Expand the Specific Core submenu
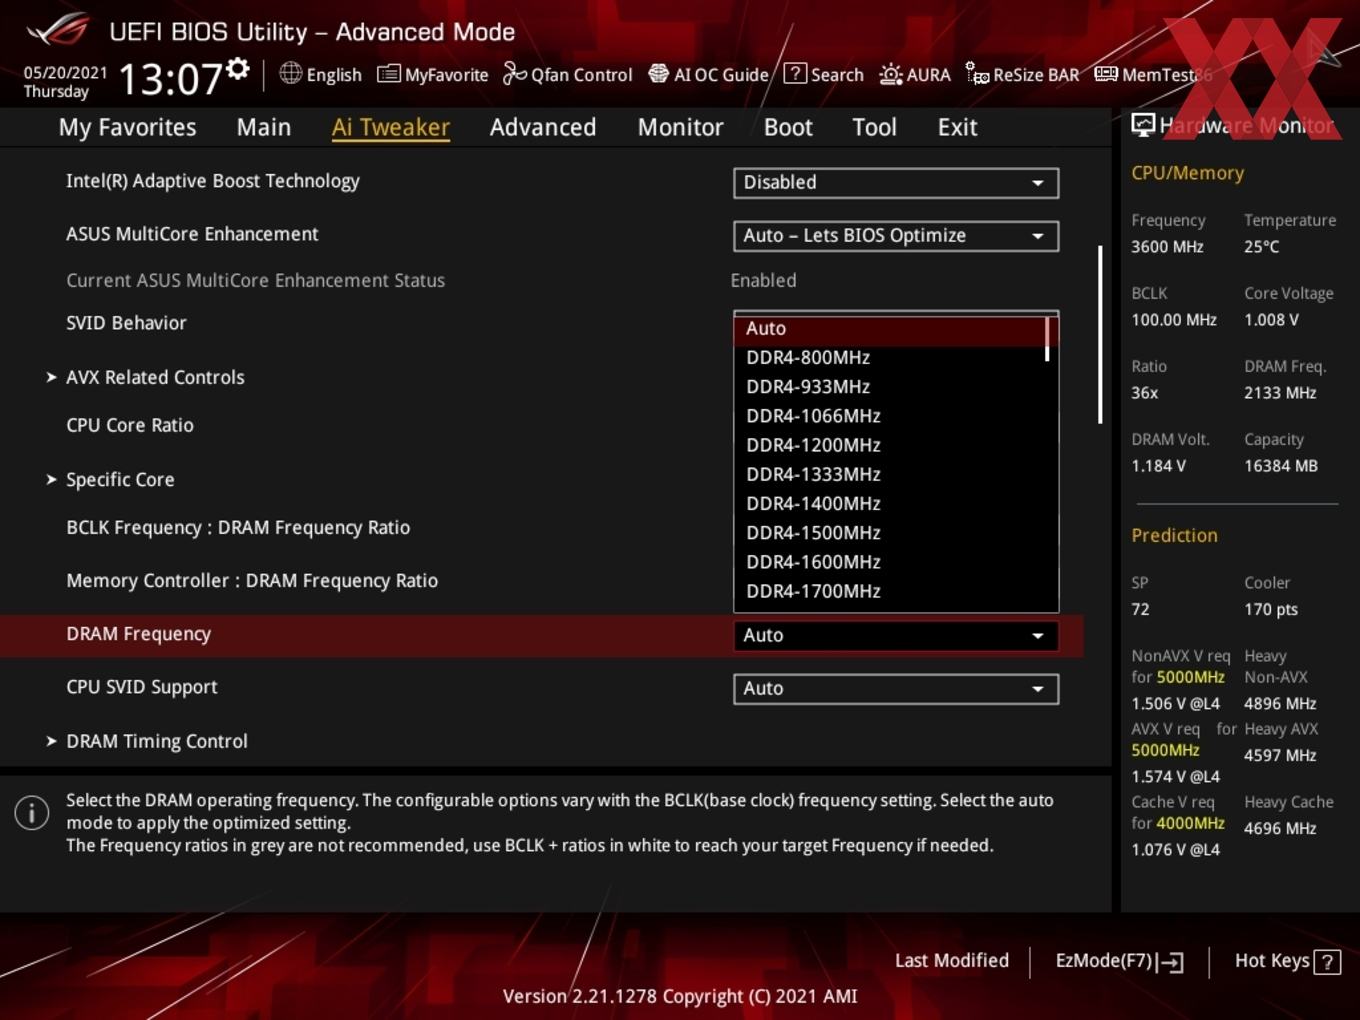 [x=120, y=480]
